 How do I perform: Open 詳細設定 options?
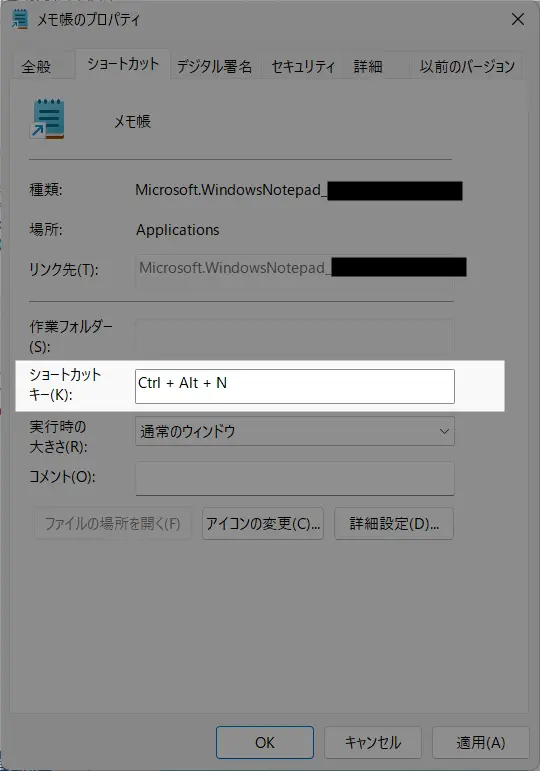click(393, 524)
